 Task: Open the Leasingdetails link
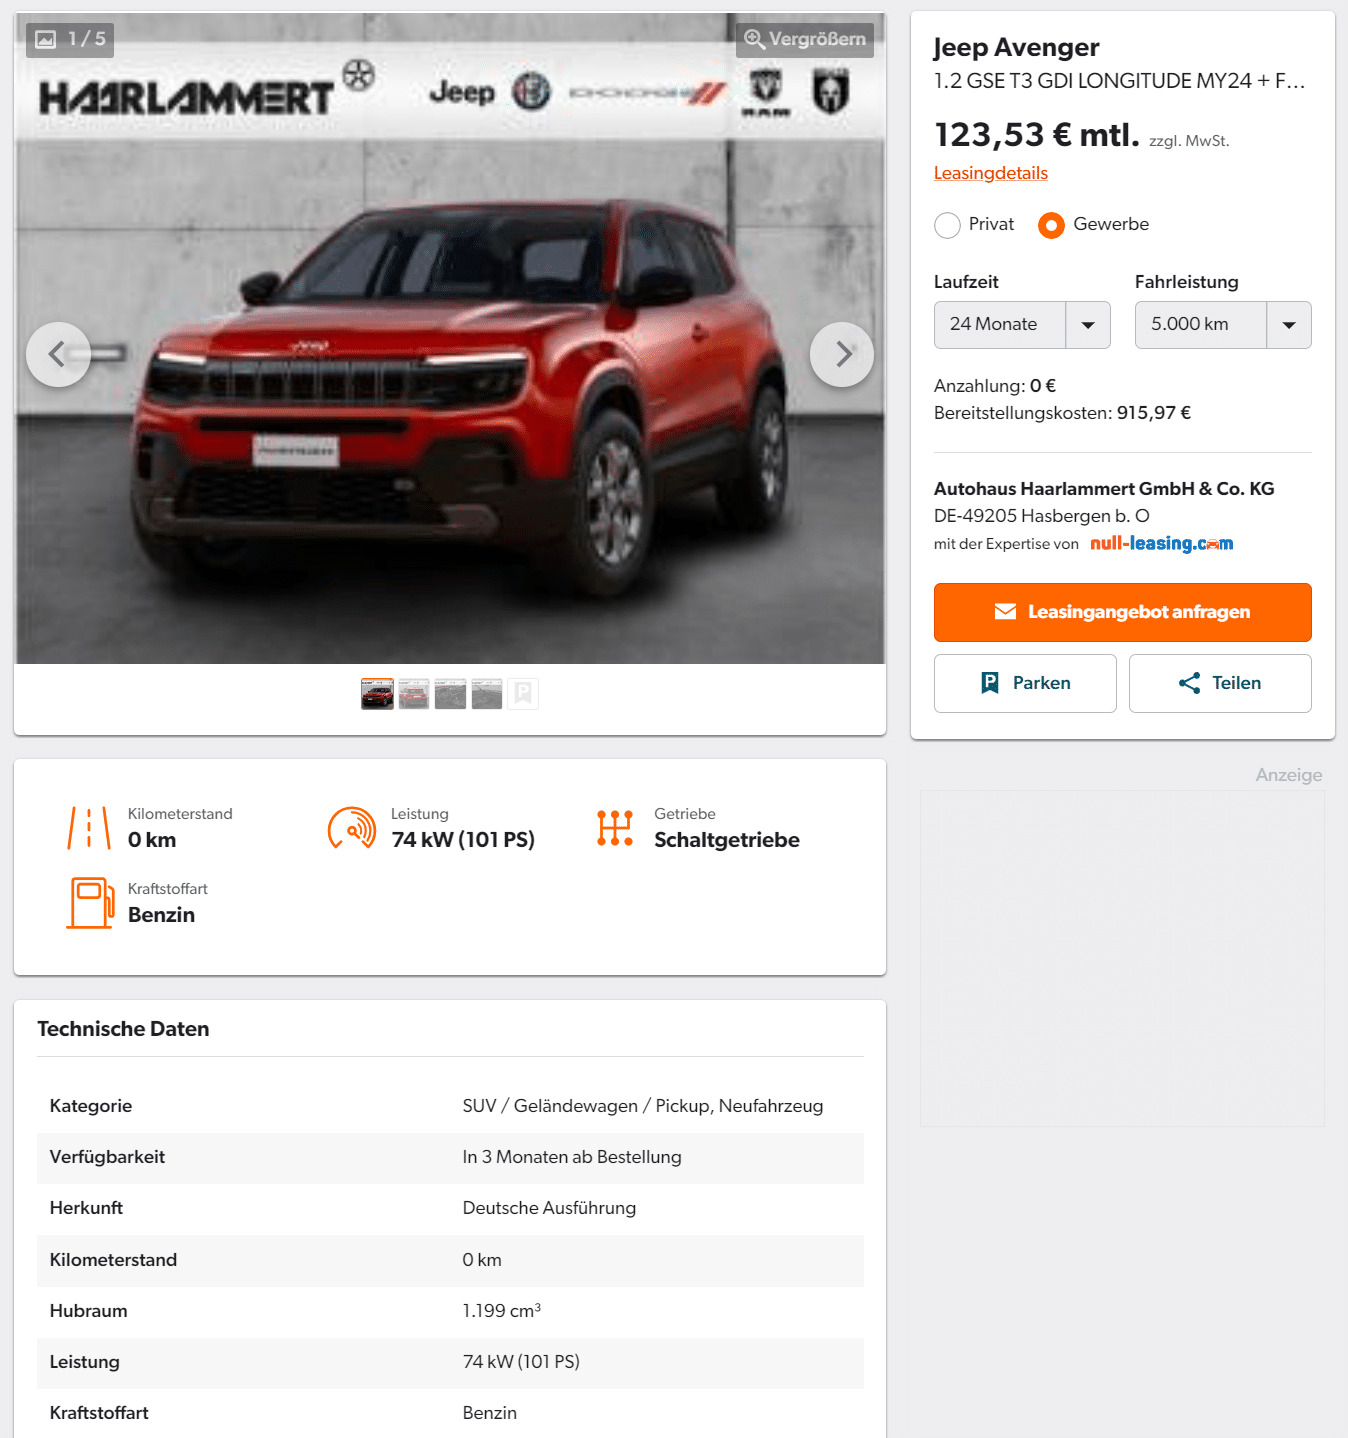pos(991,173)
